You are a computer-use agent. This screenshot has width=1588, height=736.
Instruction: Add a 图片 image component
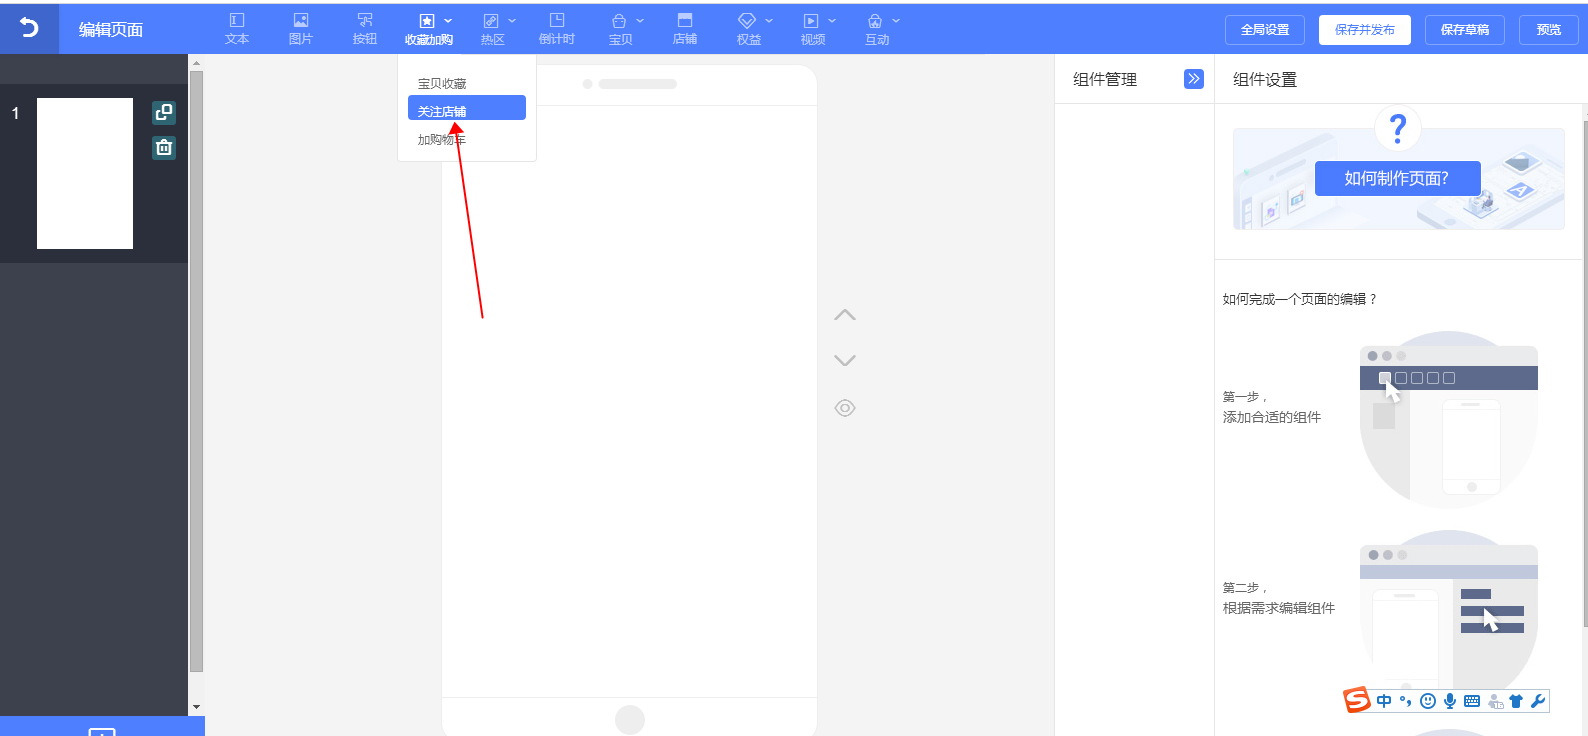pyautogui.click(x=301, y=29)
